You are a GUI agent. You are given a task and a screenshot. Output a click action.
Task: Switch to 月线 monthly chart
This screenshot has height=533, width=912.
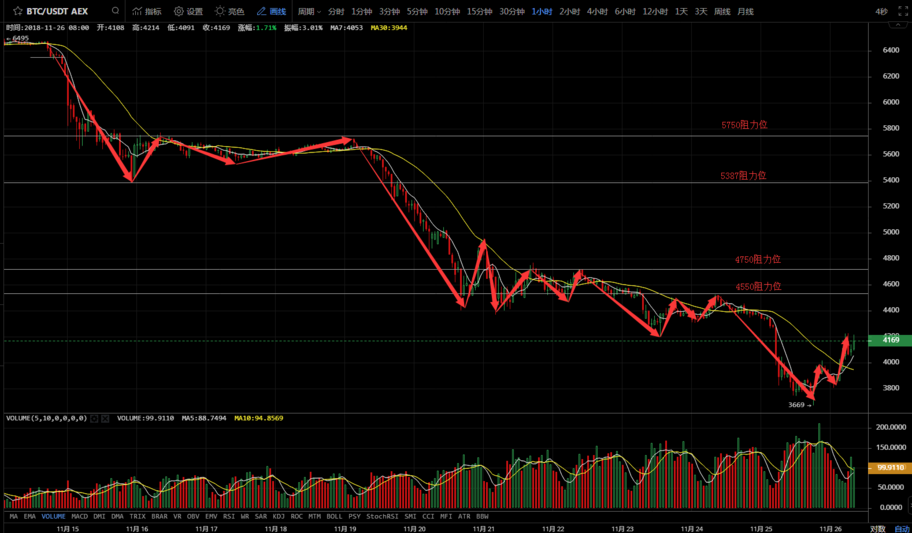click(745, 11)
